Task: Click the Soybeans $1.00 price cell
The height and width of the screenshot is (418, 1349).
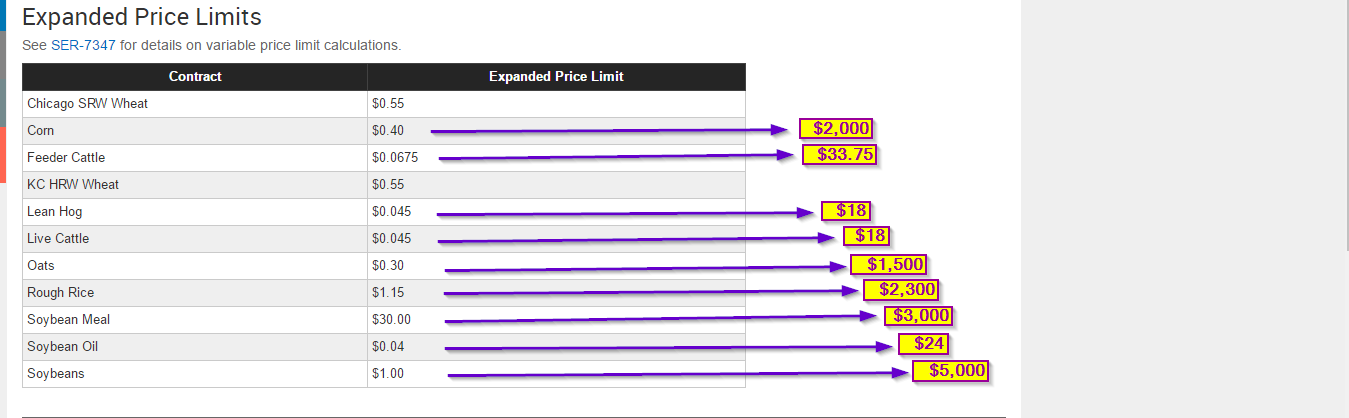Action: pyautogui.click(x=556, y=374)
